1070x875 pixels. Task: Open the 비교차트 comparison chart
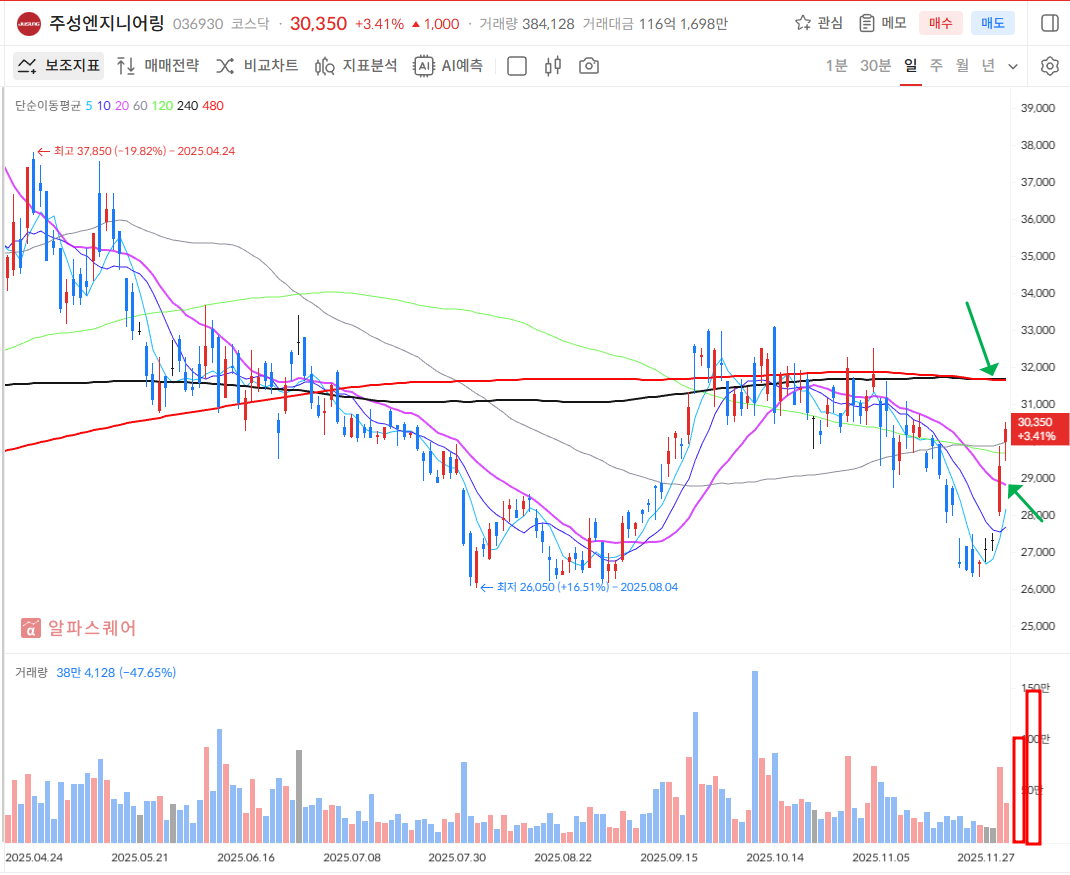tap(257, 66)
